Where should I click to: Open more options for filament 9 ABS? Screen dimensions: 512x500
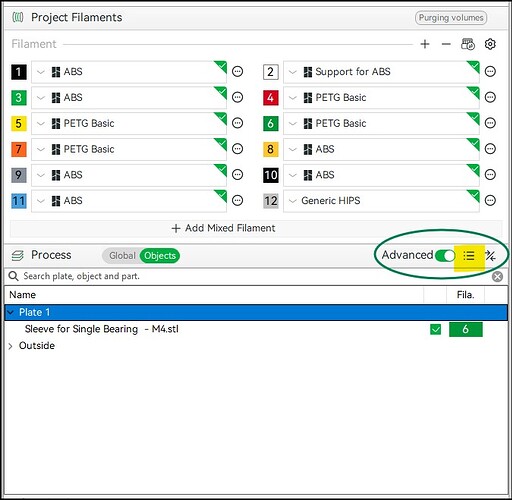pos(237,174)
